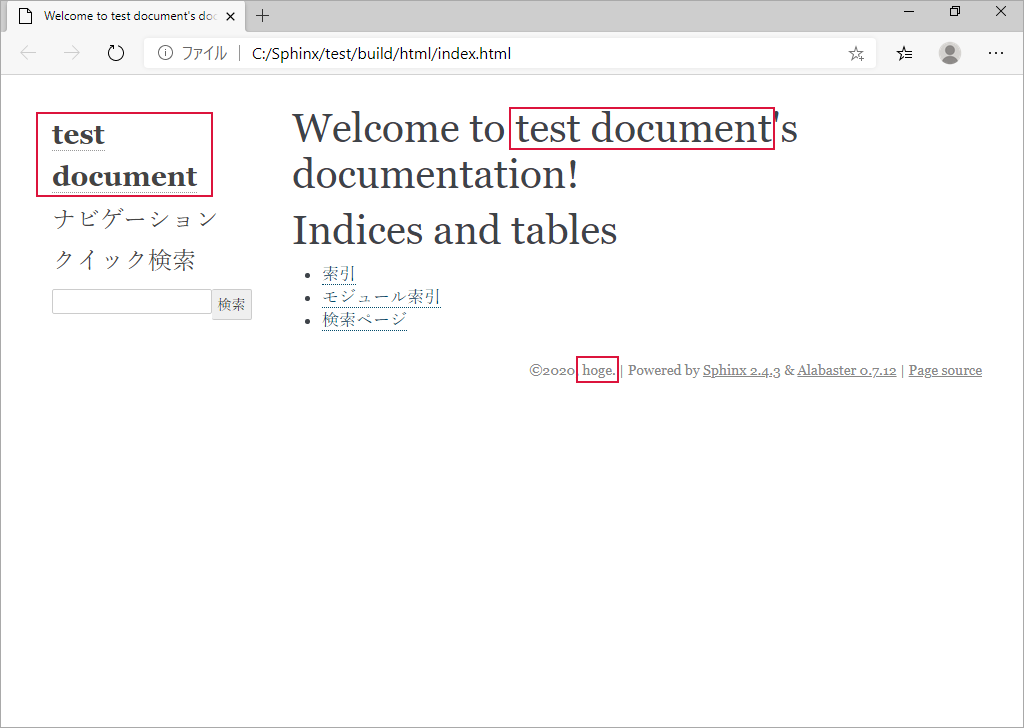Open the Page source link
Screen dimensions: 1024x728
pos(945,370)
